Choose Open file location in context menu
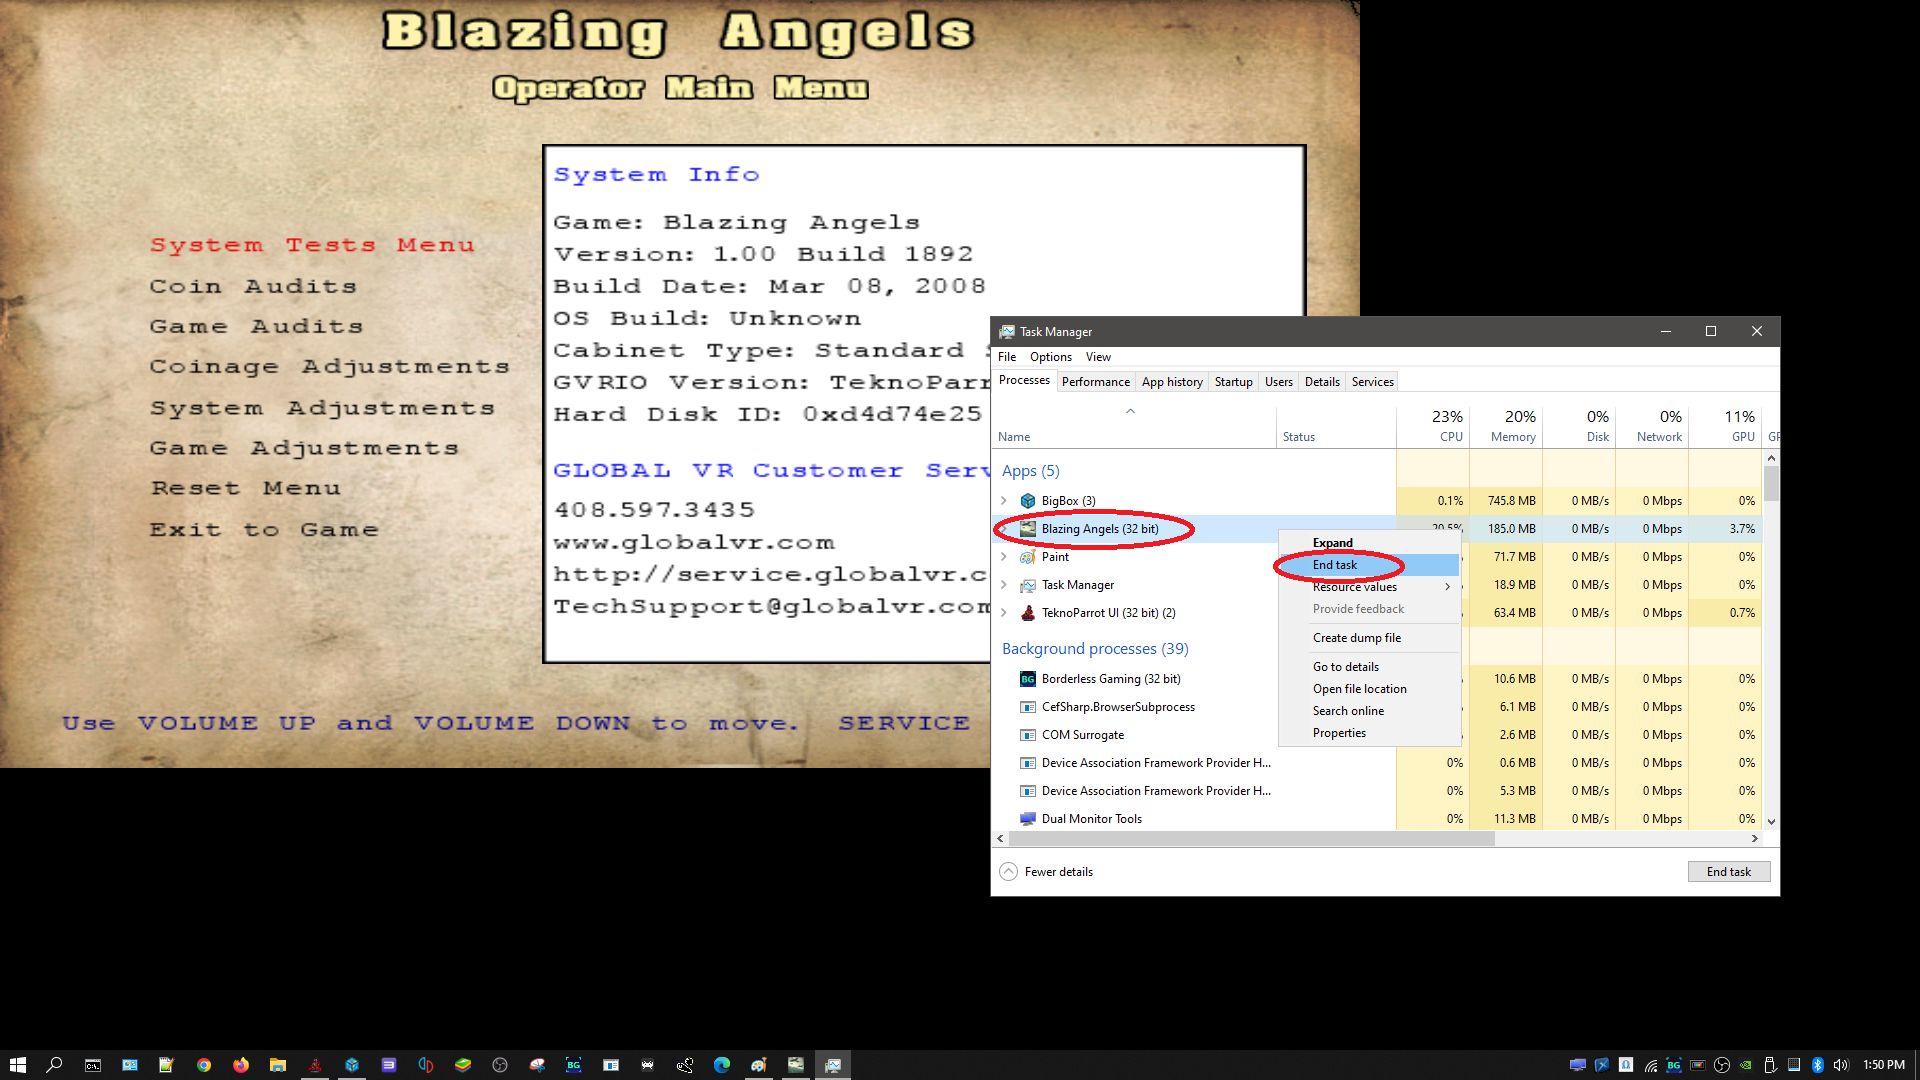This screenshot has height=1080, width=1920. (1359, 689)
